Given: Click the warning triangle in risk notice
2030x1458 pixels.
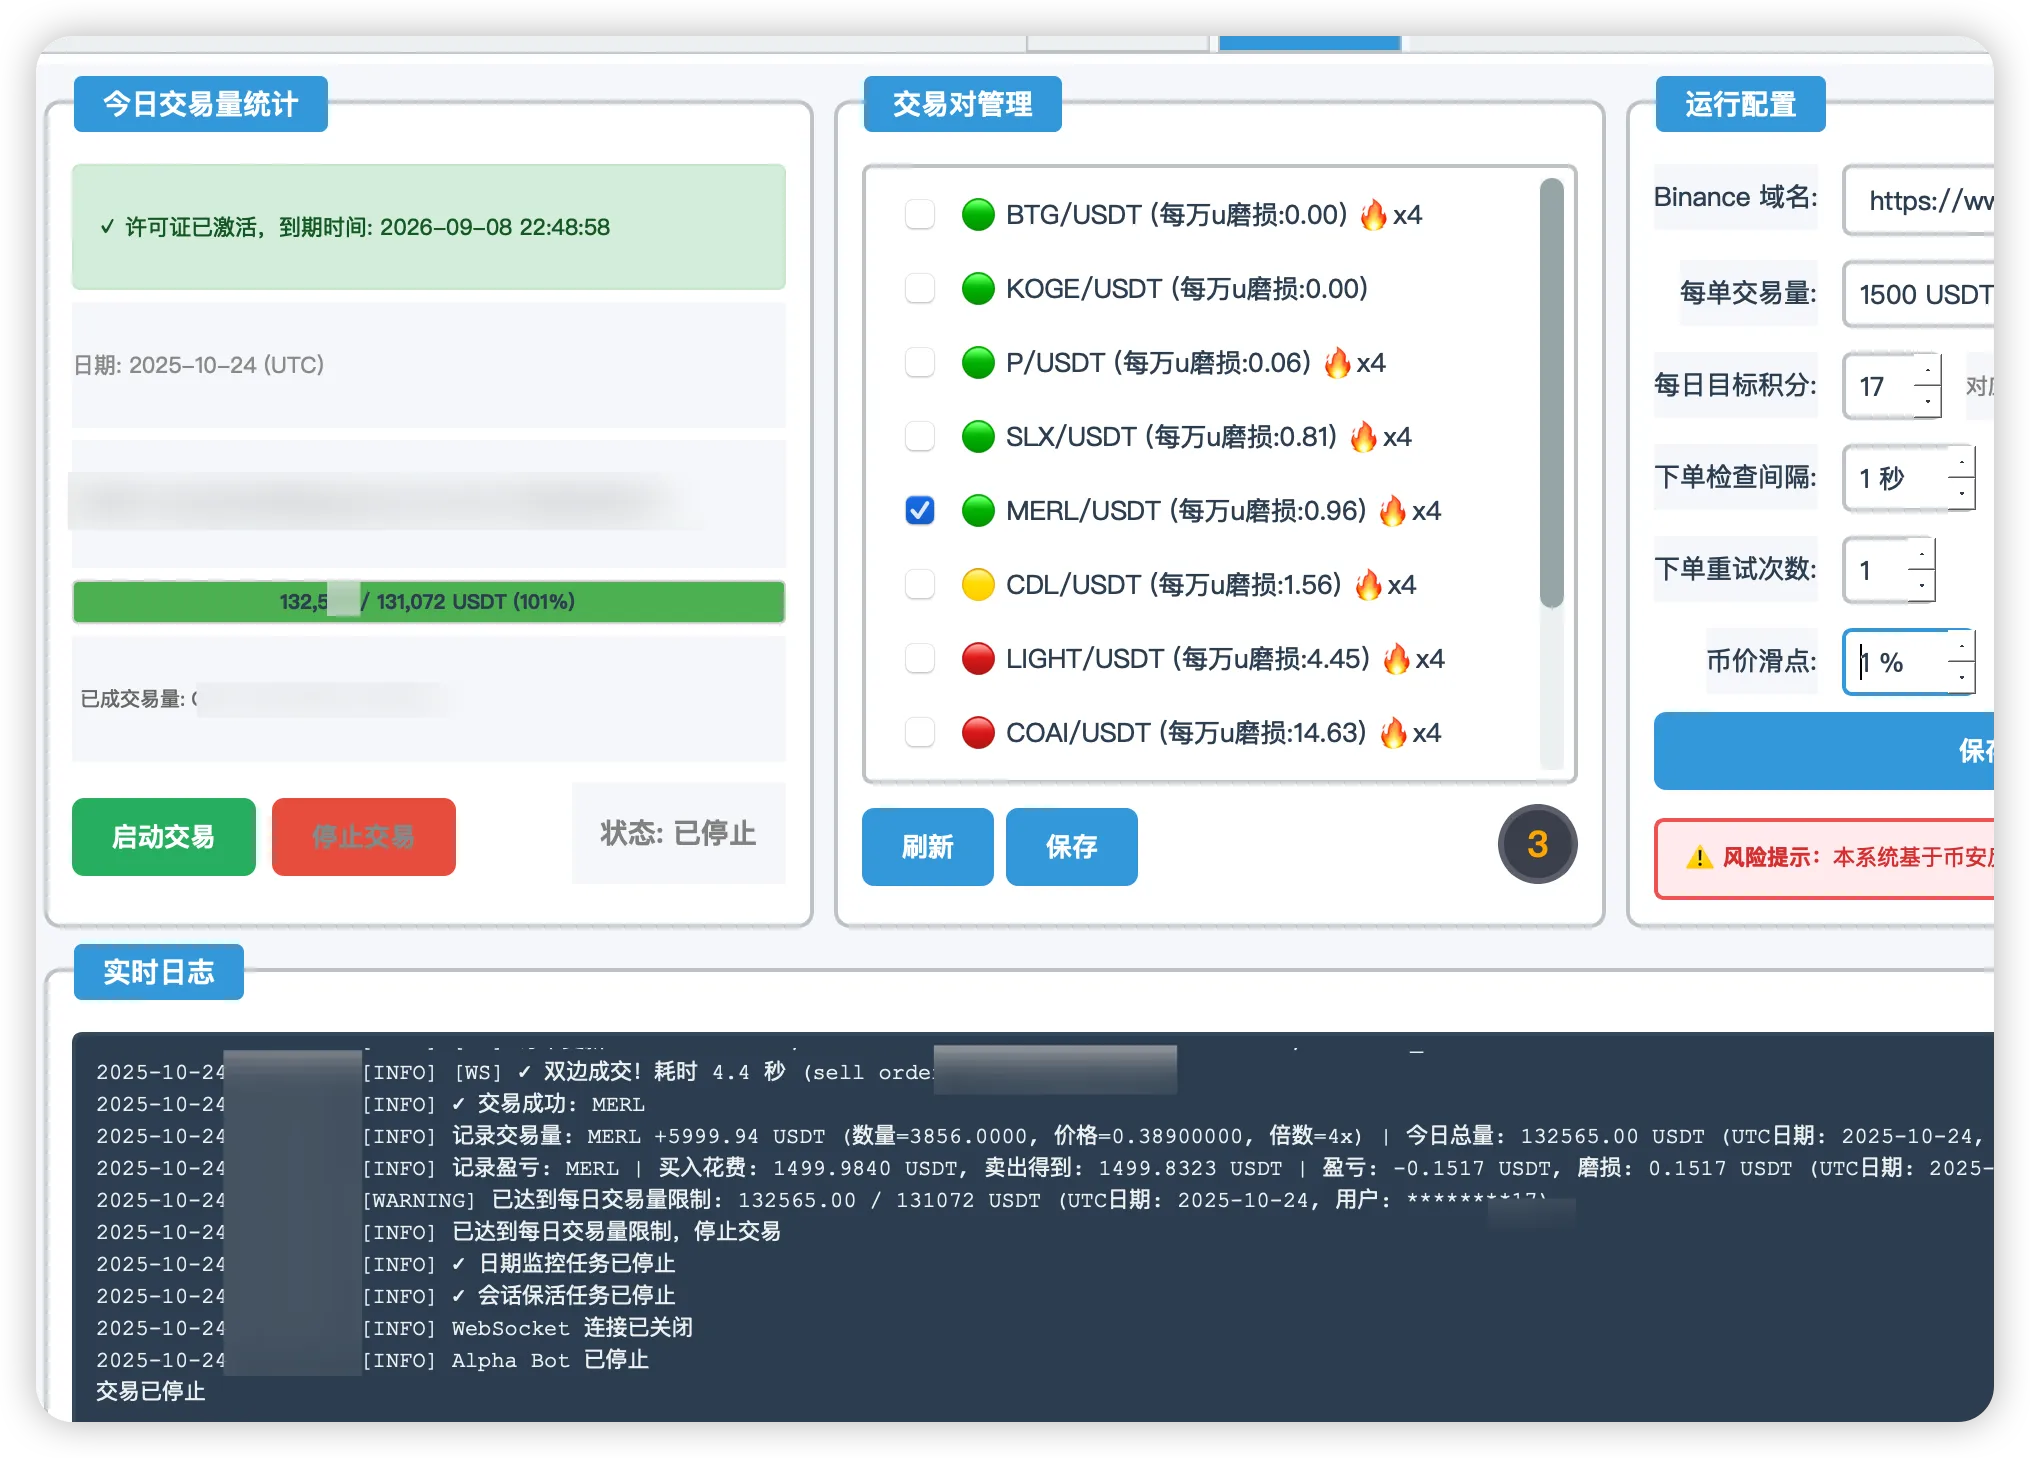Looking at the screenshot, I should tap(1699, 858).
